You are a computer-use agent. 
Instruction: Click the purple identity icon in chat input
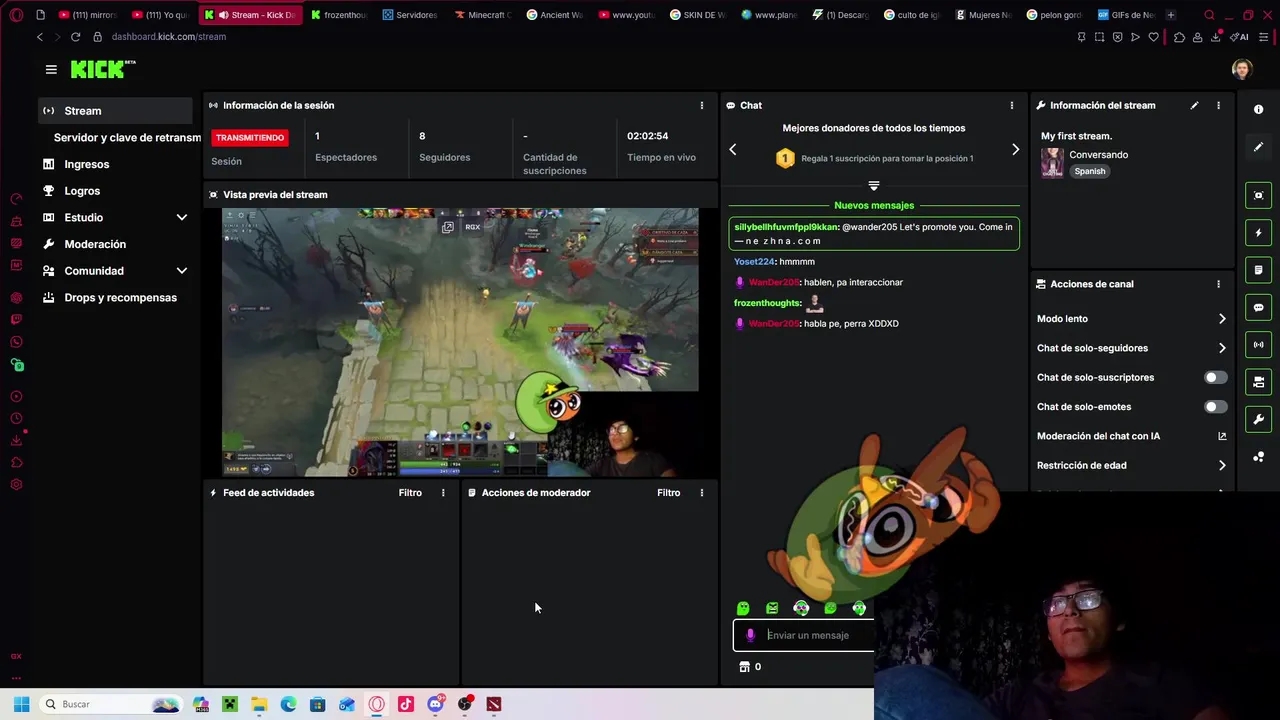(750, 635)
